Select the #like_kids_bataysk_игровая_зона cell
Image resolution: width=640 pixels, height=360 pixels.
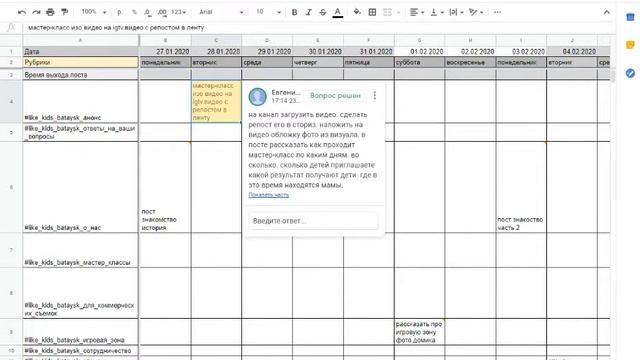[81, 332]
